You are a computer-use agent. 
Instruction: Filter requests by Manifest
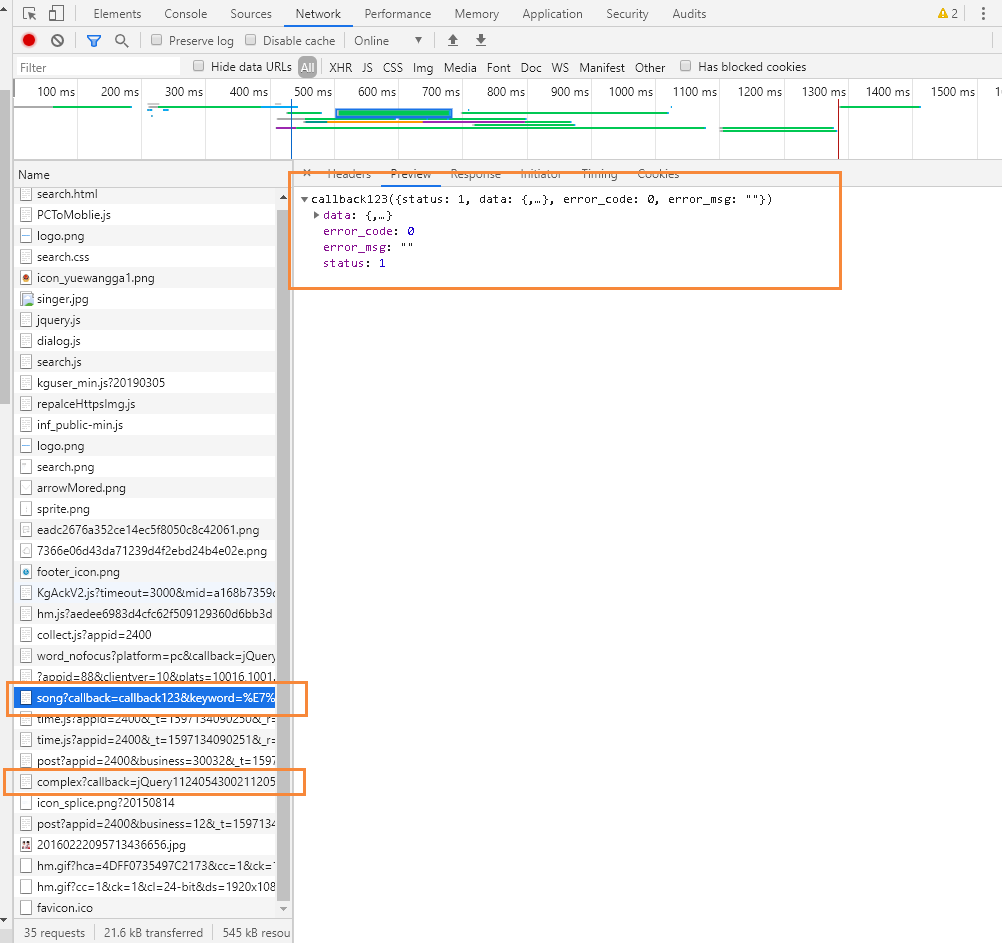click(x=602, y=67)
